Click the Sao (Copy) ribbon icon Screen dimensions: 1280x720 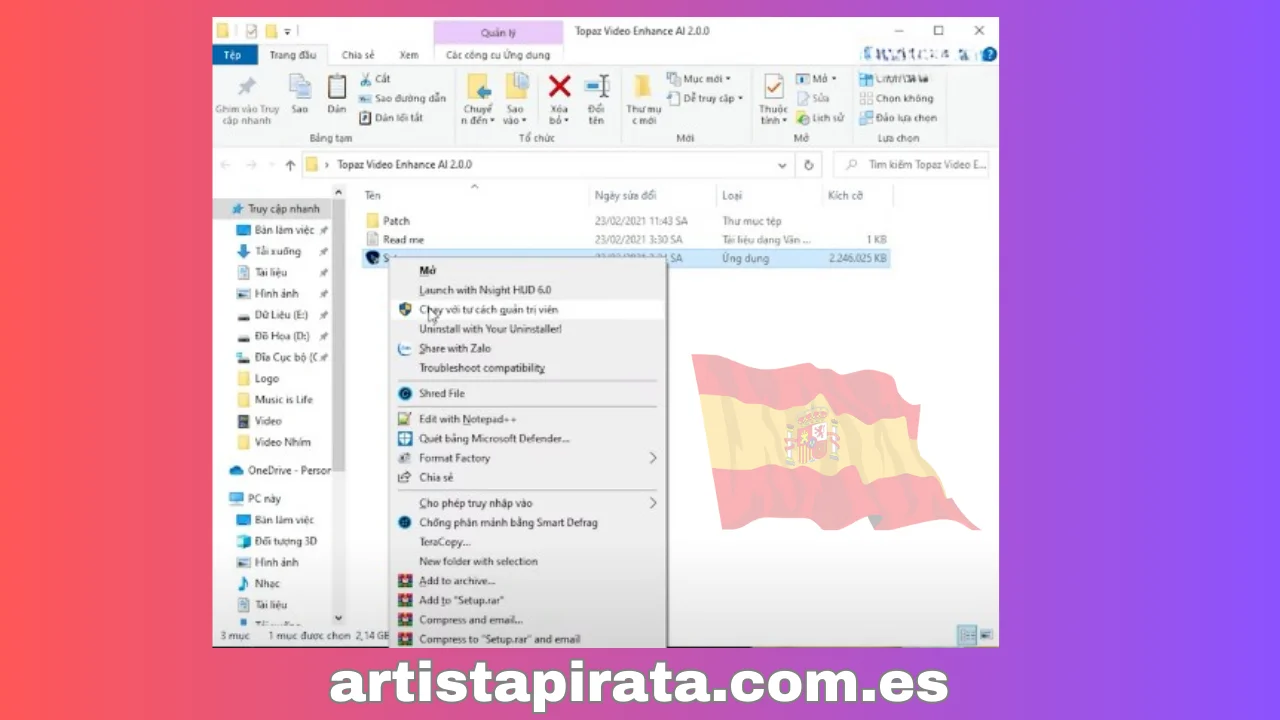tap(299, 94)
